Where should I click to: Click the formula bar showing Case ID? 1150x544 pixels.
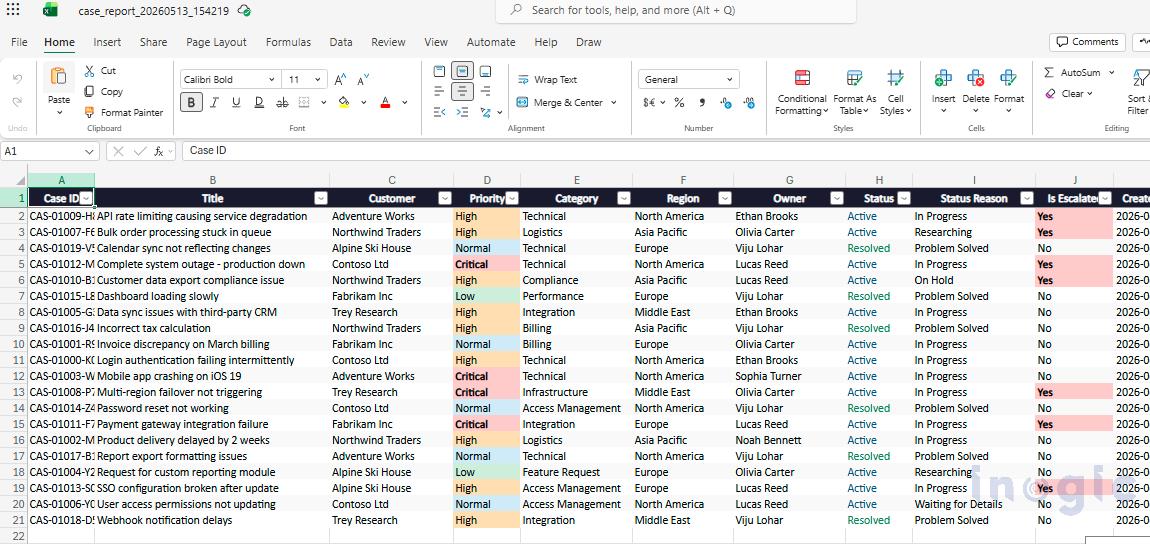click(666, 151)
